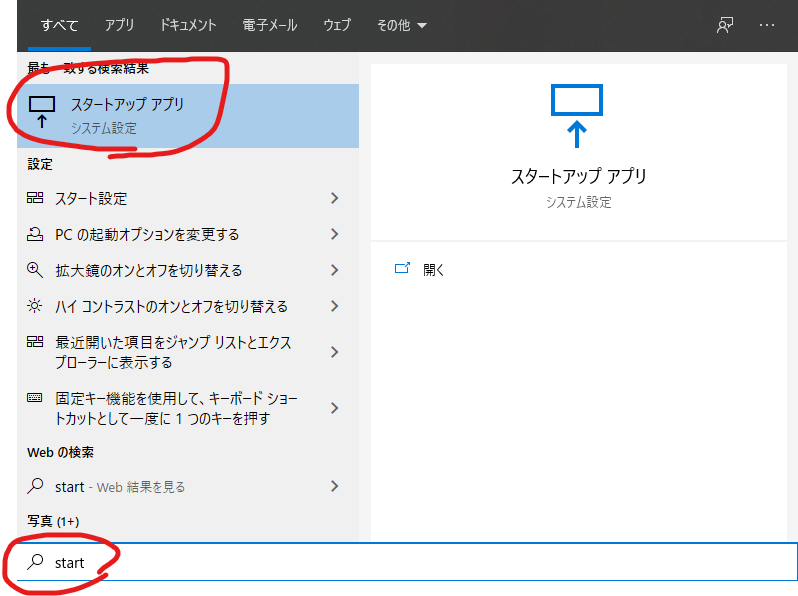Click the sticky keys keyboard icon
Image resolution: width=798 pixels, height=596 pixels.
(35, 398)
